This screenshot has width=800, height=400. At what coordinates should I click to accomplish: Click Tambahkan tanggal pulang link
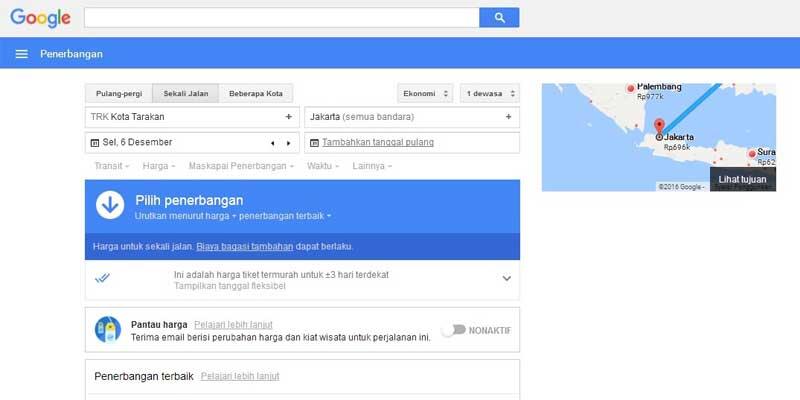pos(378,142)
